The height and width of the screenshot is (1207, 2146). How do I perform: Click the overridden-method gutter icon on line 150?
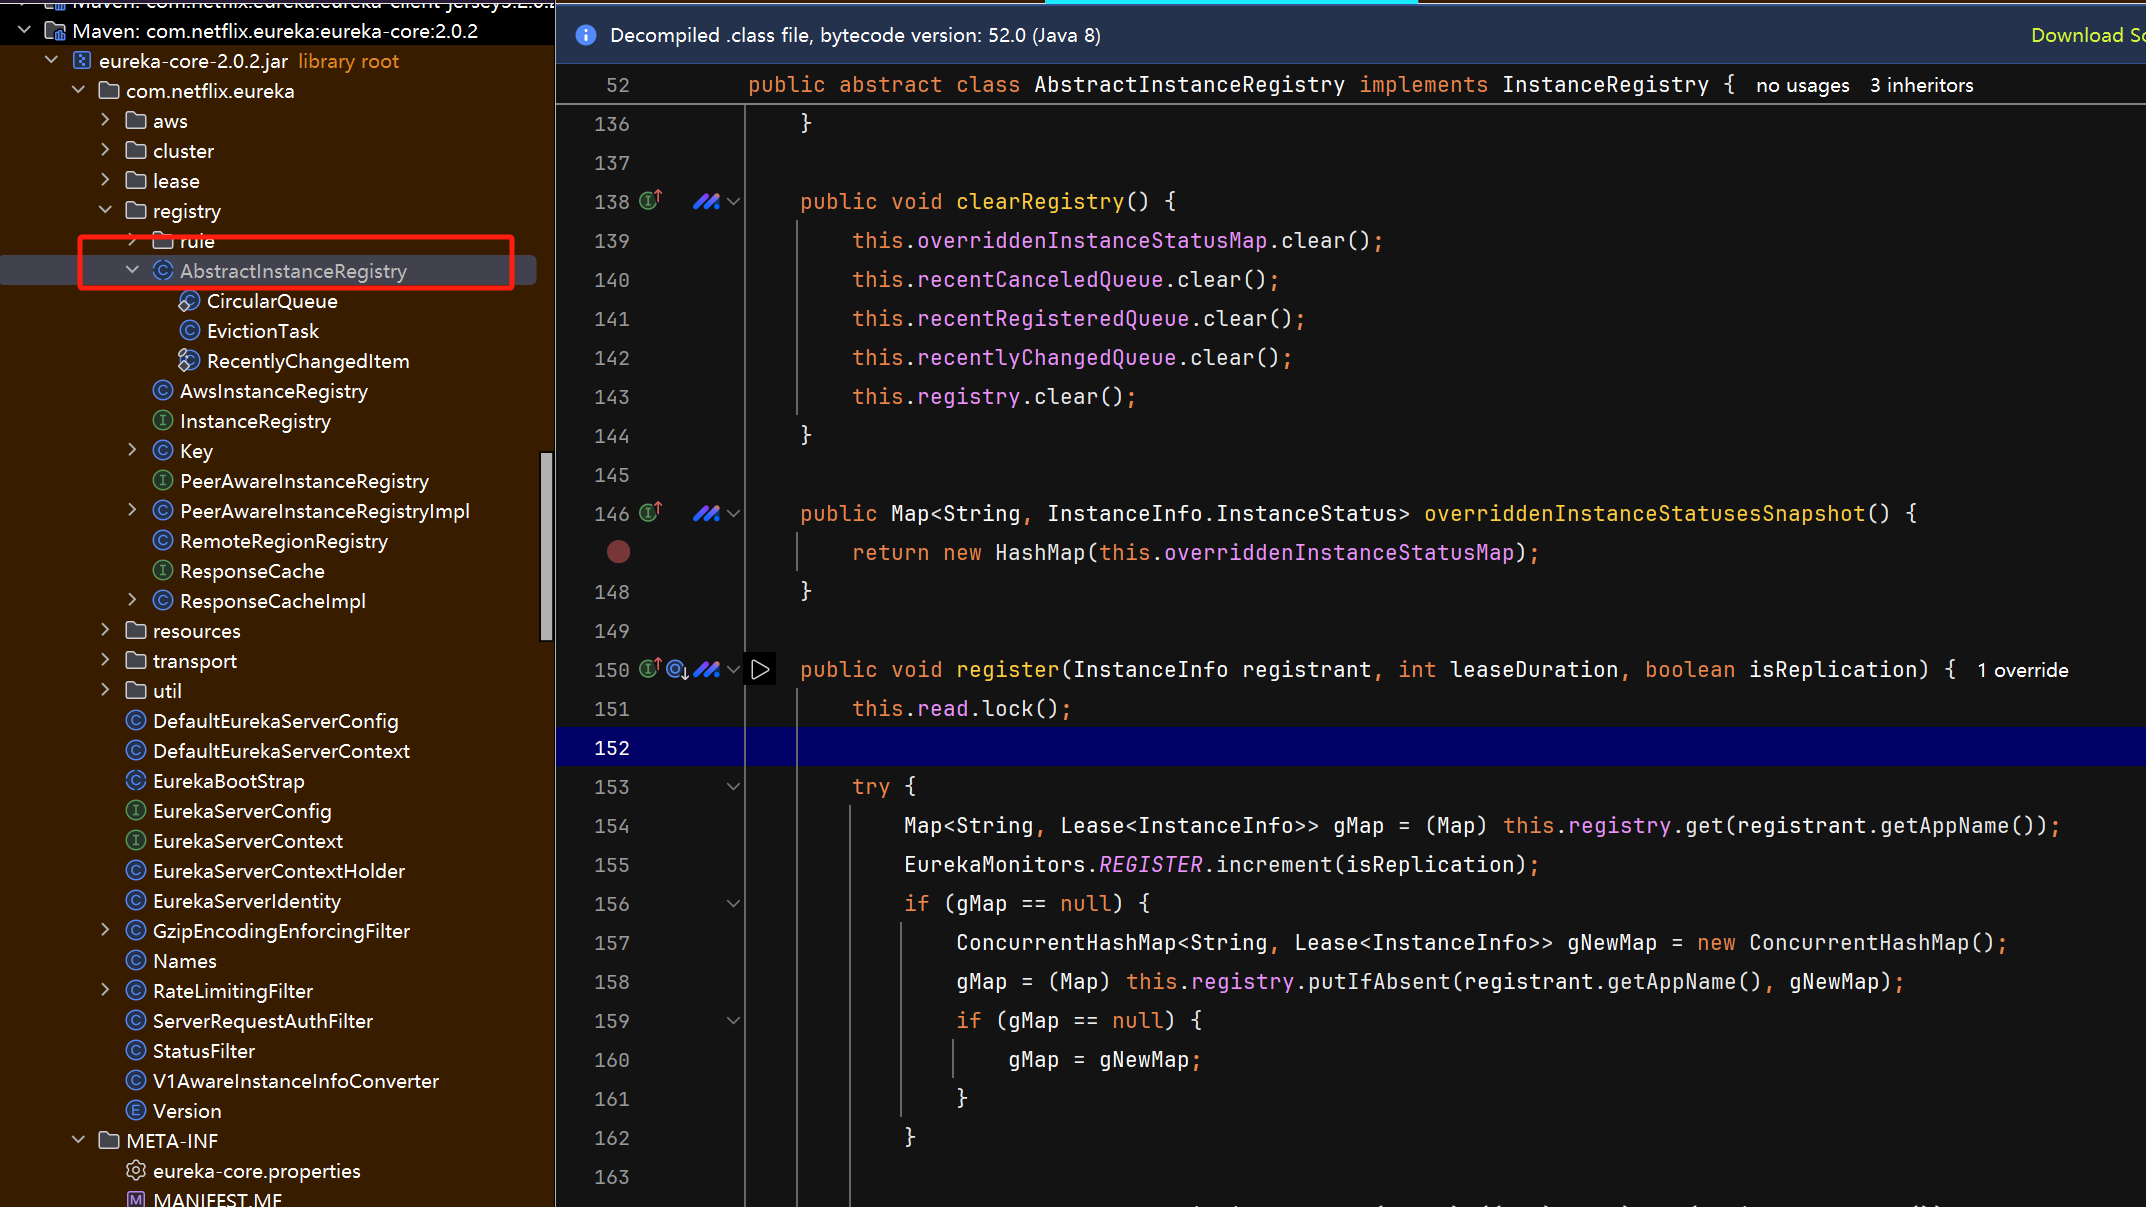click(677, 669)
